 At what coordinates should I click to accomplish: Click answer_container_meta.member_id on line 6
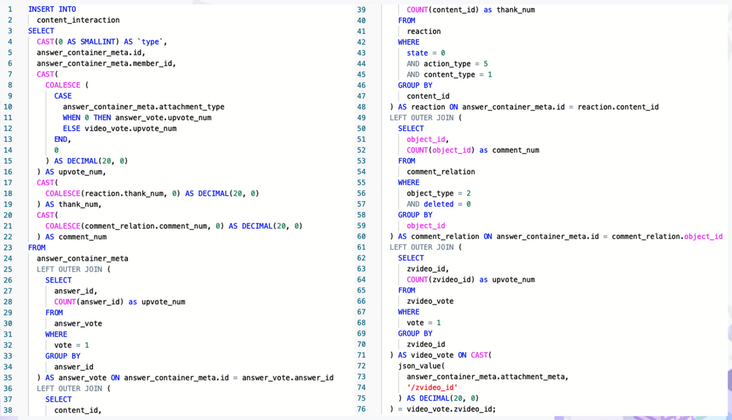[106, 63]
